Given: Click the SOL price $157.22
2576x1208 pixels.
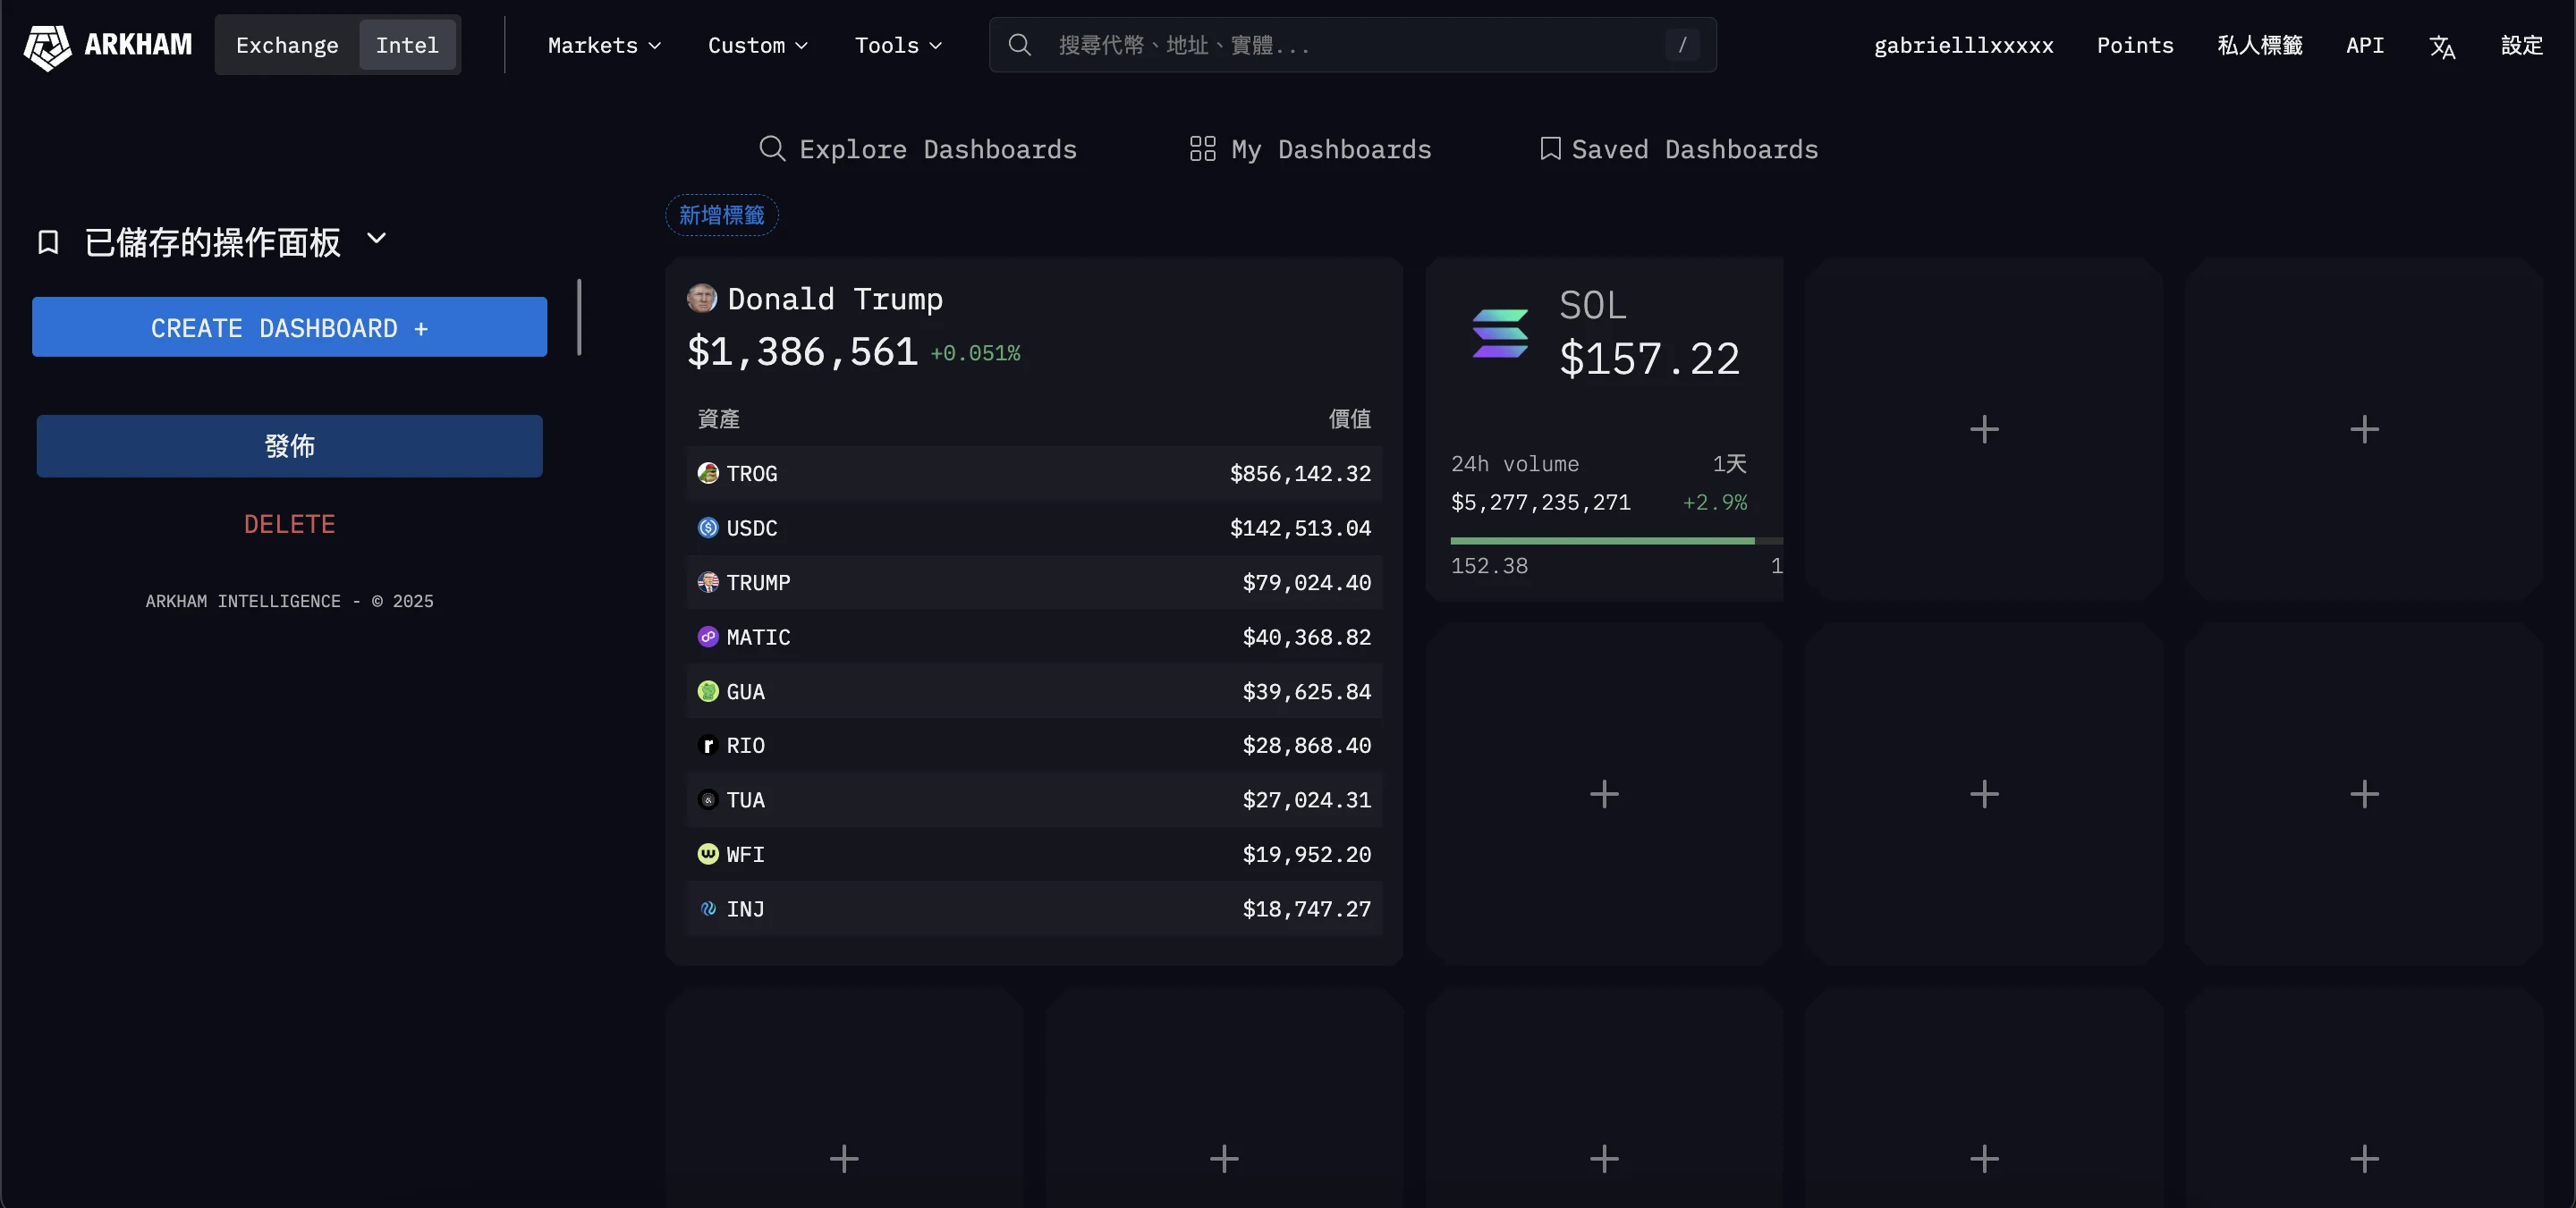Looking at the screenshot, I should [x=1649, y=358].
